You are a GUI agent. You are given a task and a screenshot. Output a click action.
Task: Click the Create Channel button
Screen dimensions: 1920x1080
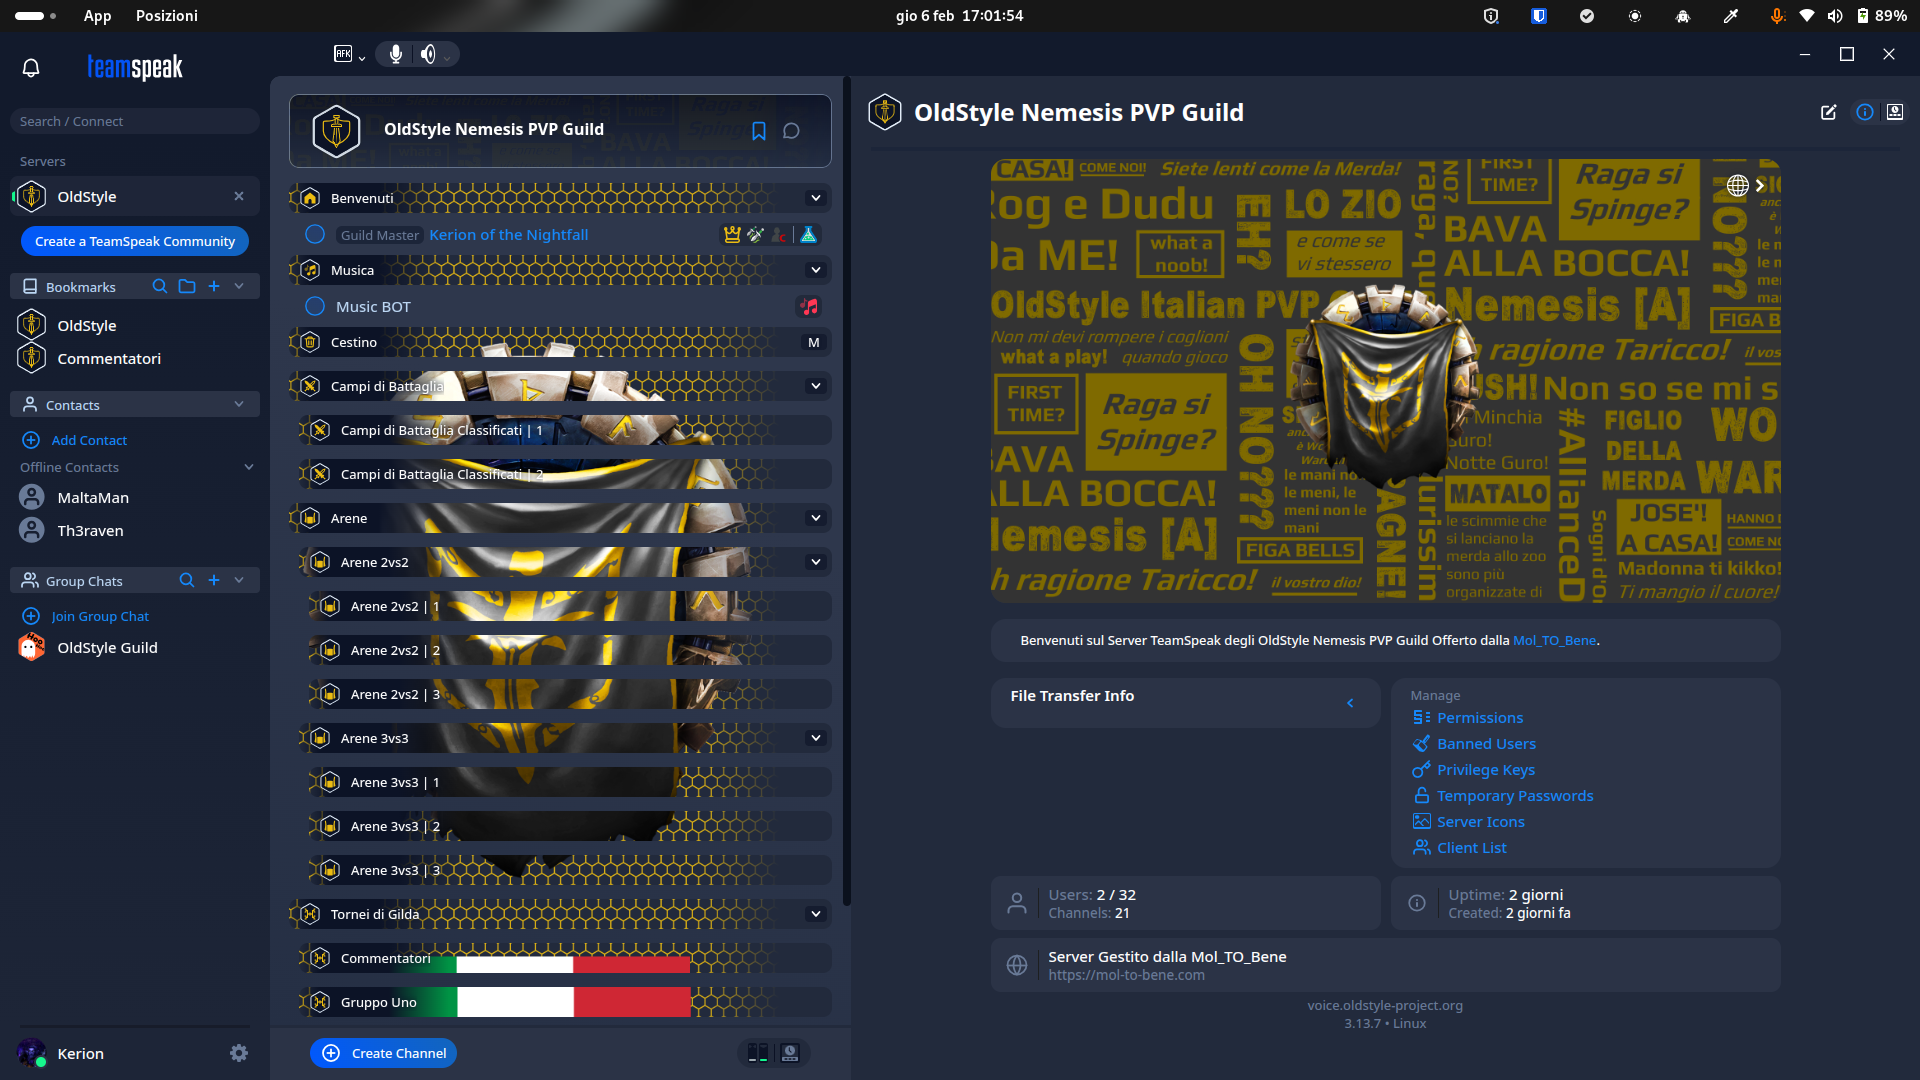pyautogui.click(x=384, y=1053)
